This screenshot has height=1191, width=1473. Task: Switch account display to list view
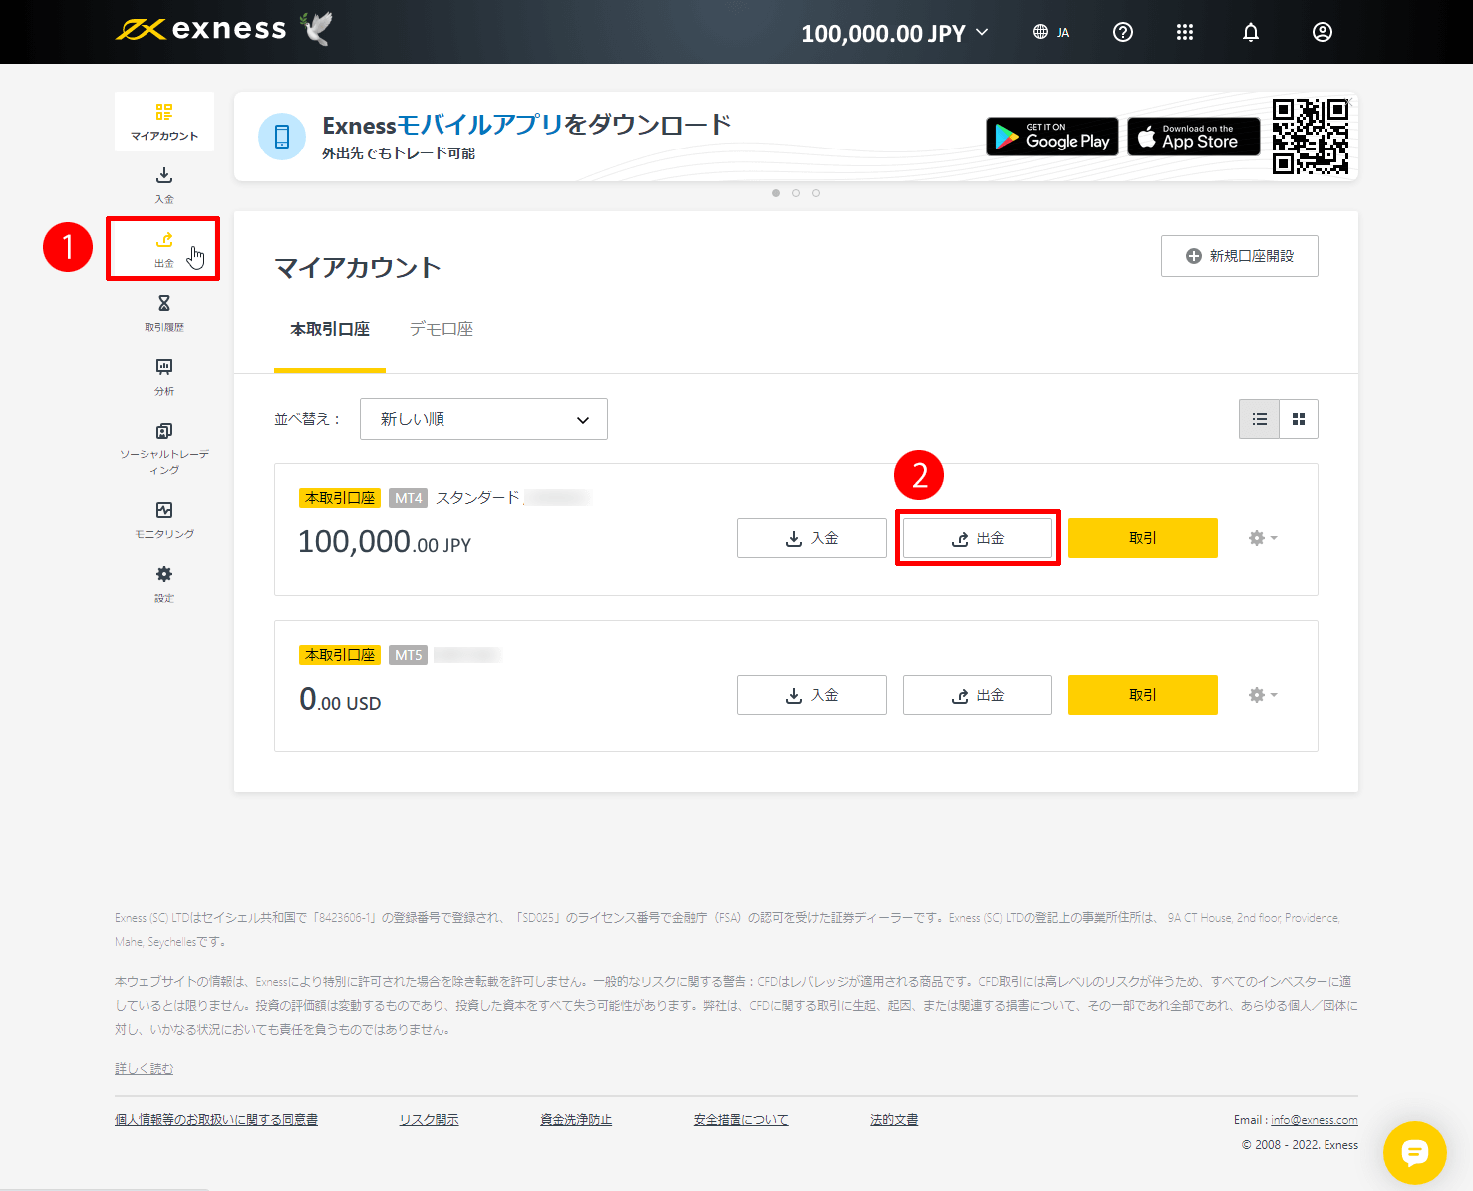tap(1259, 418)
